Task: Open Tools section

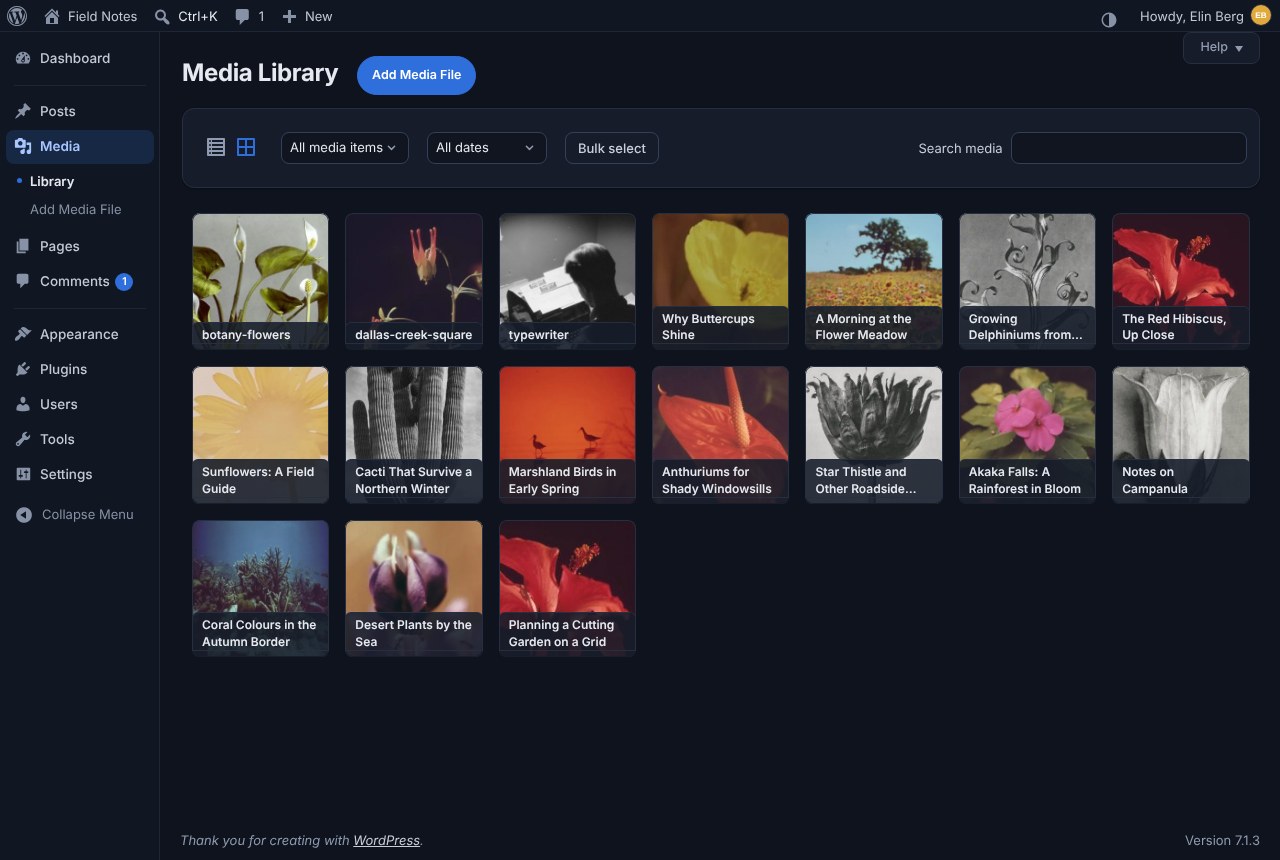Action: (80, 439)
